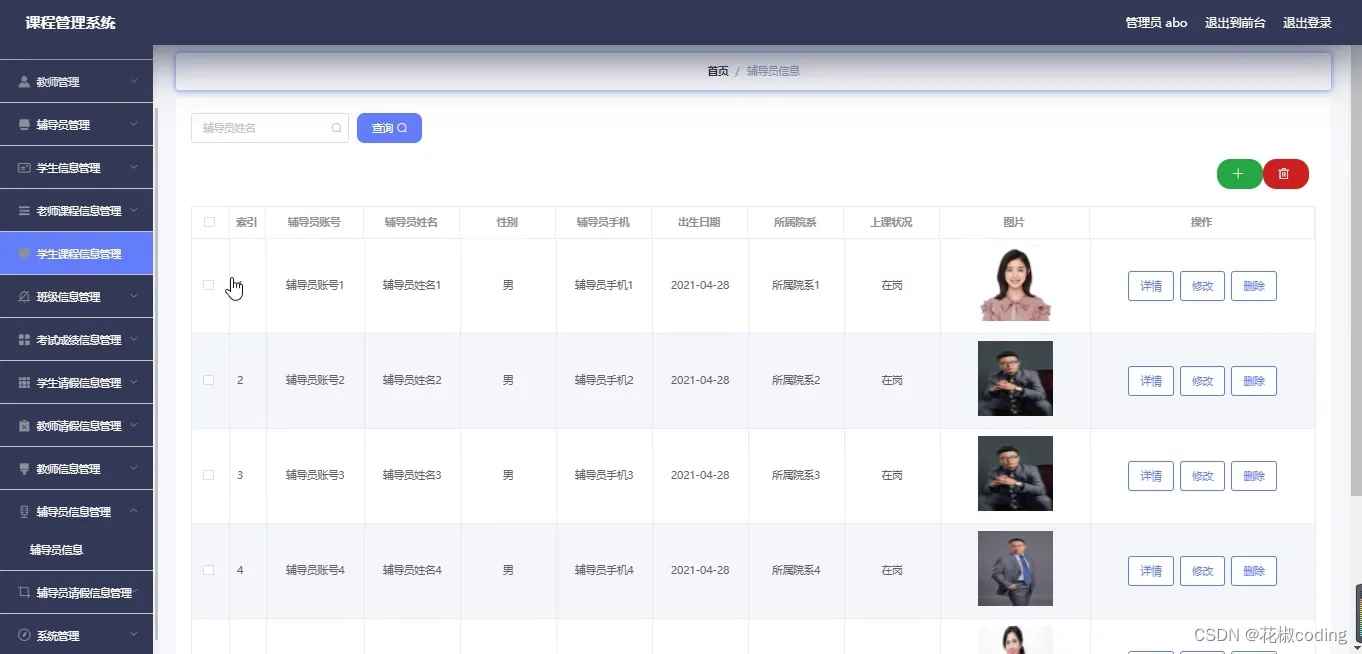Open the photo in 辅导员账号3 row
The image size is (1362, 654).
point(1015,473)
